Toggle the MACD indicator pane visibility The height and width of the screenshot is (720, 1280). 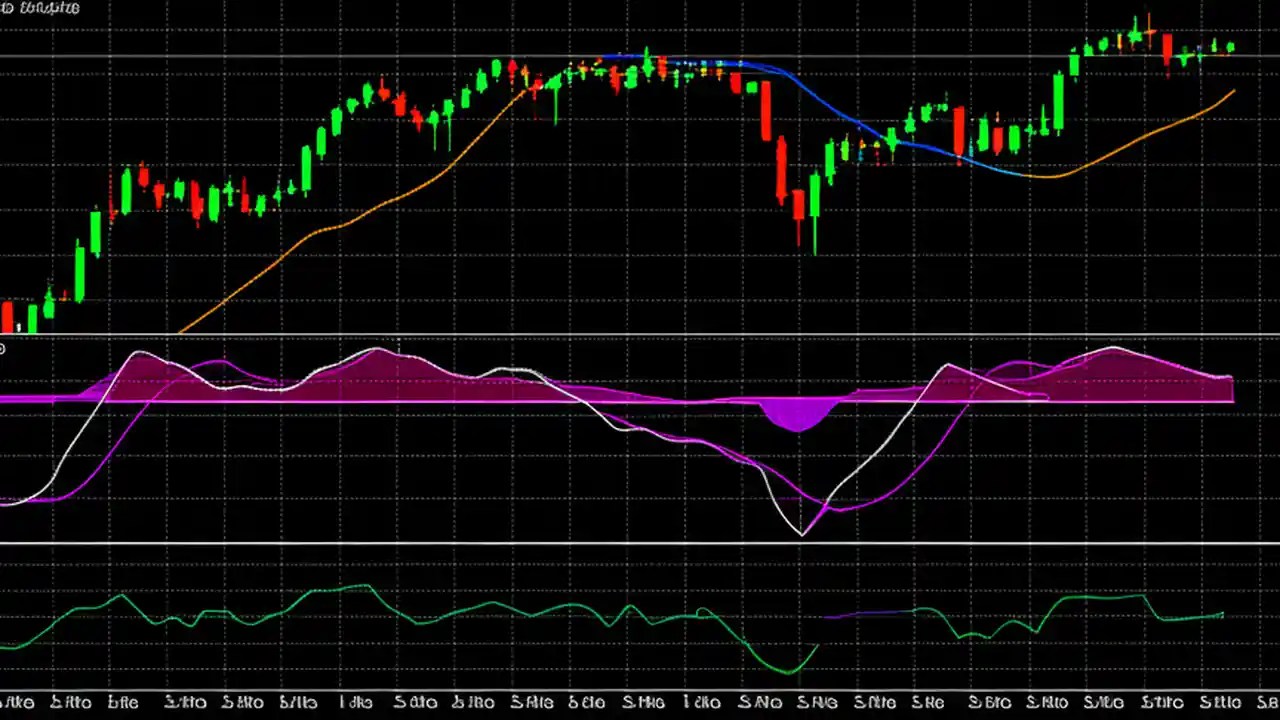[640, 440]
